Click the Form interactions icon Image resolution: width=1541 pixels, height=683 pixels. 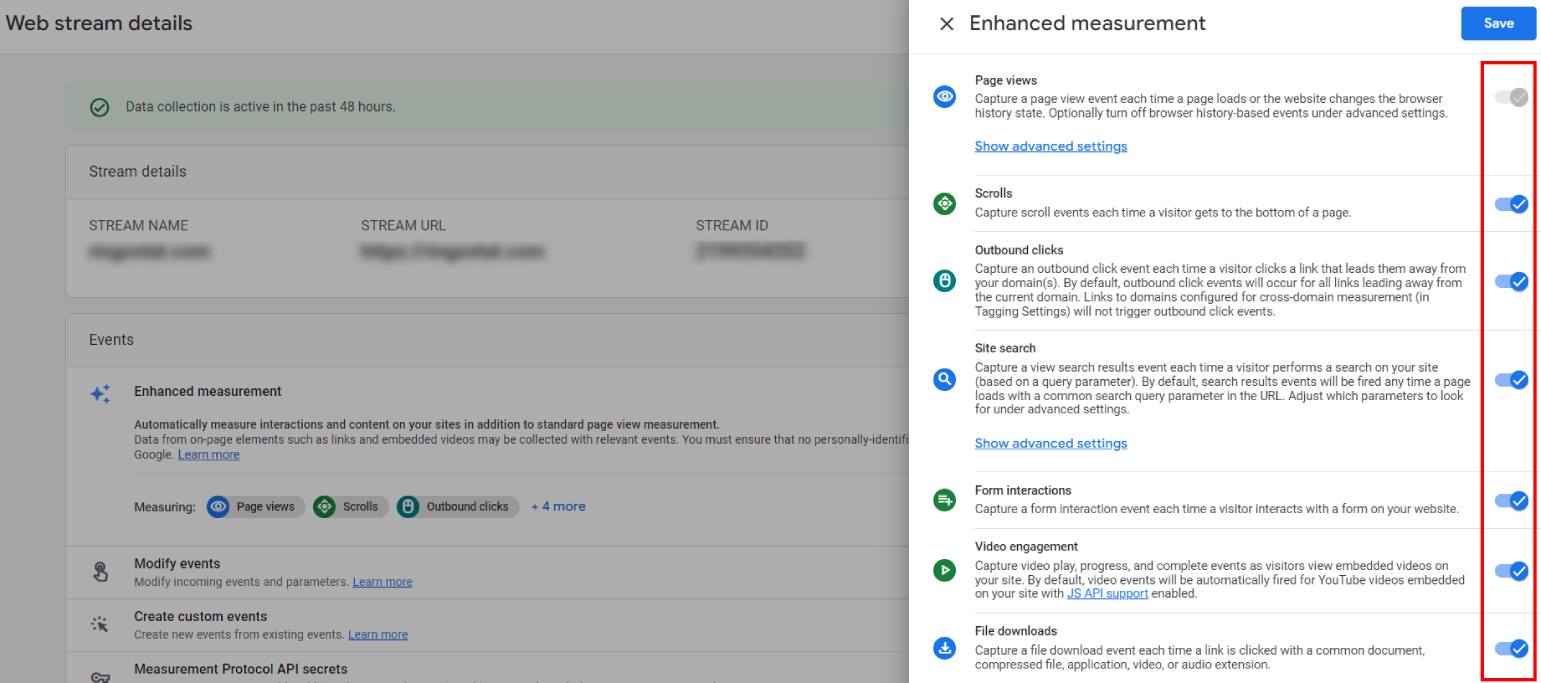click(x=944, y=500)
